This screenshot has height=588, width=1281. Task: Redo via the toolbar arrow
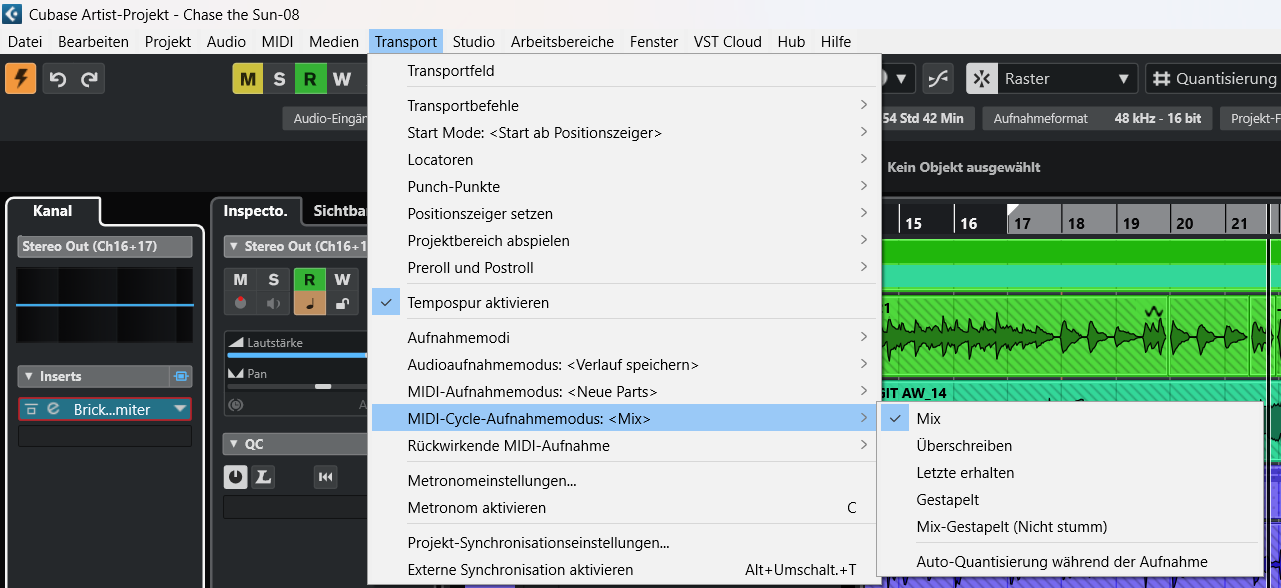click(90, 79)
